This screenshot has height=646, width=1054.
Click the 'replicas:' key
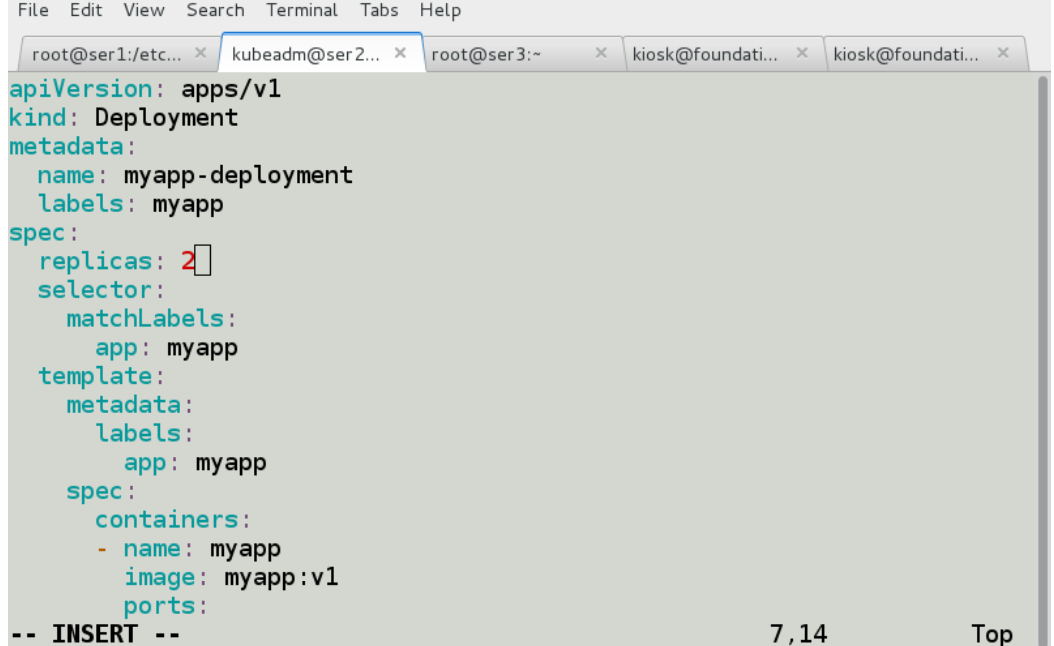pyautogui.click(x=101, y=261)
